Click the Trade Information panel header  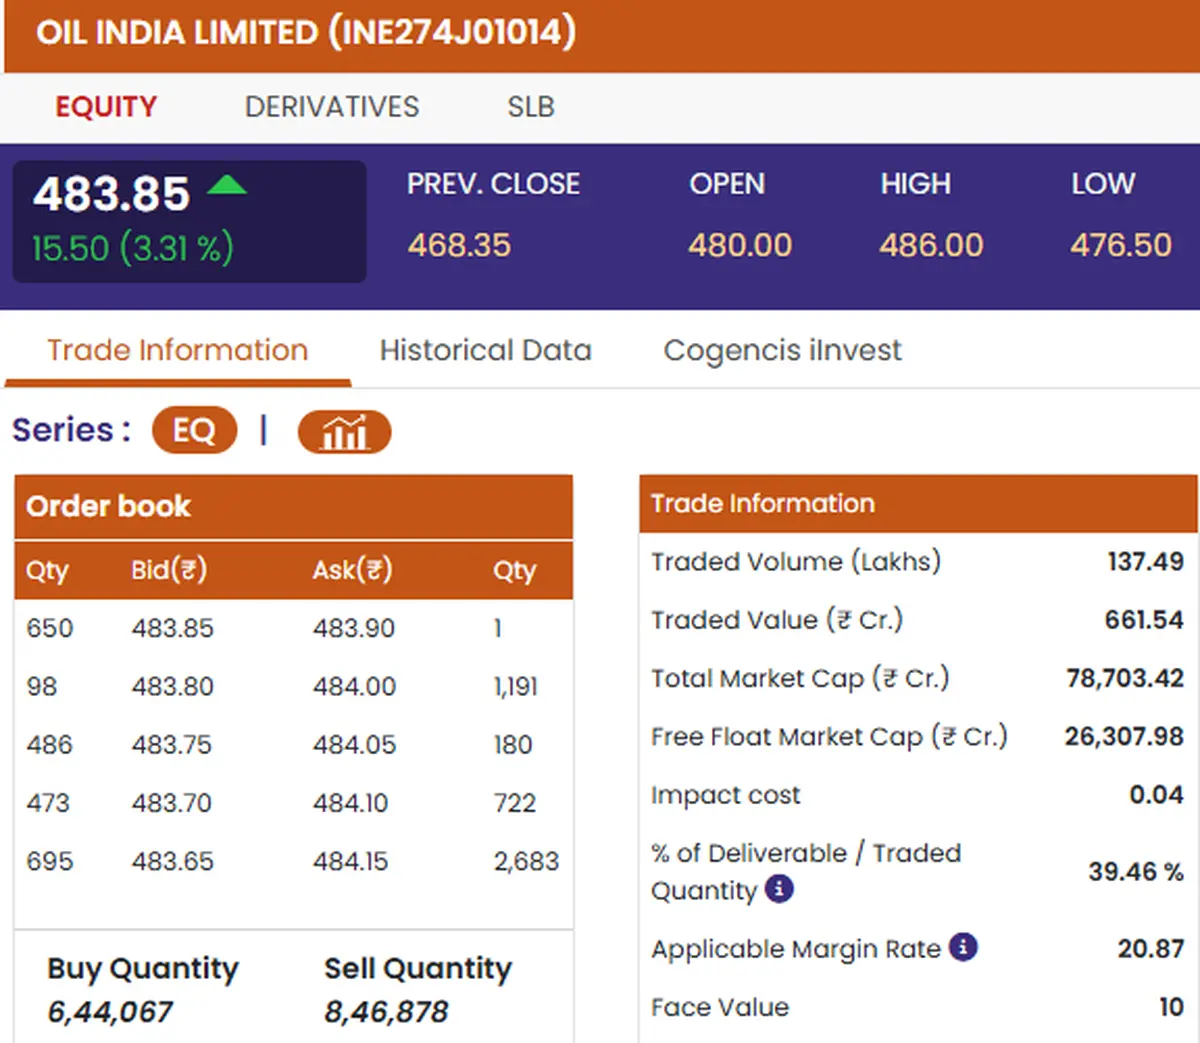click(x=918, y=503)
